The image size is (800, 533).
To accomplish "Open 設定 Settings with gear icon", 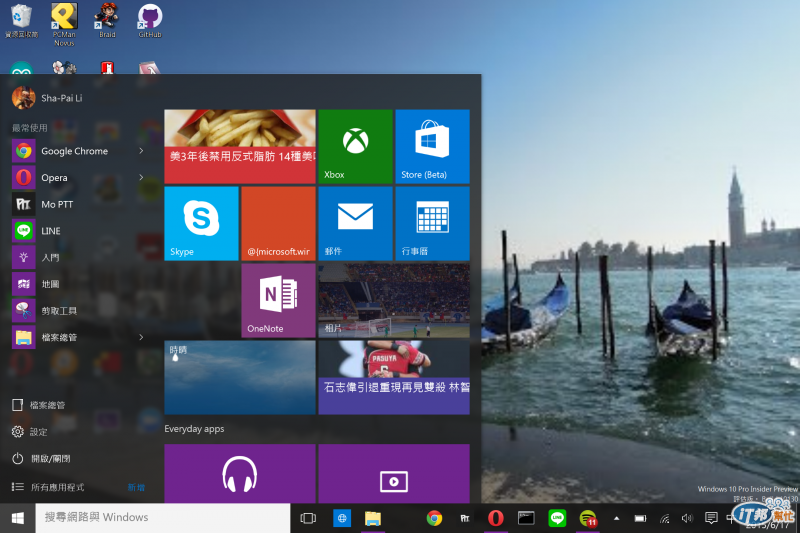I will [x=30, y=432].
